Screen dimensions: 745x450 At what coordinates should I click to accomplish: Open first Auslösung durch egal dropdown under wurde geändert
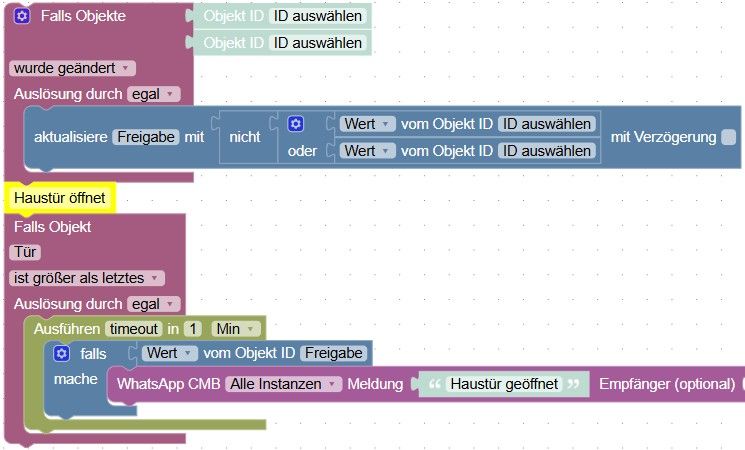click(x=153, y=94)
